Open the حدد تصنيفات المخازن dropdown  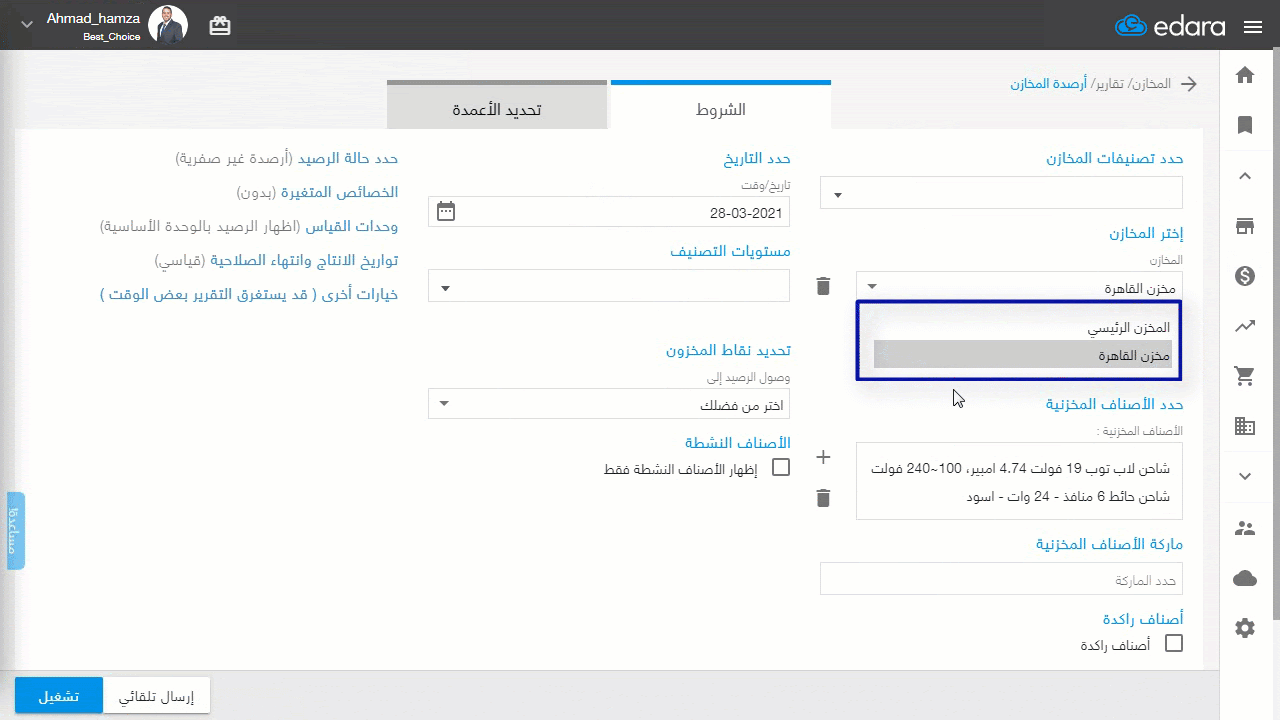1001,193
